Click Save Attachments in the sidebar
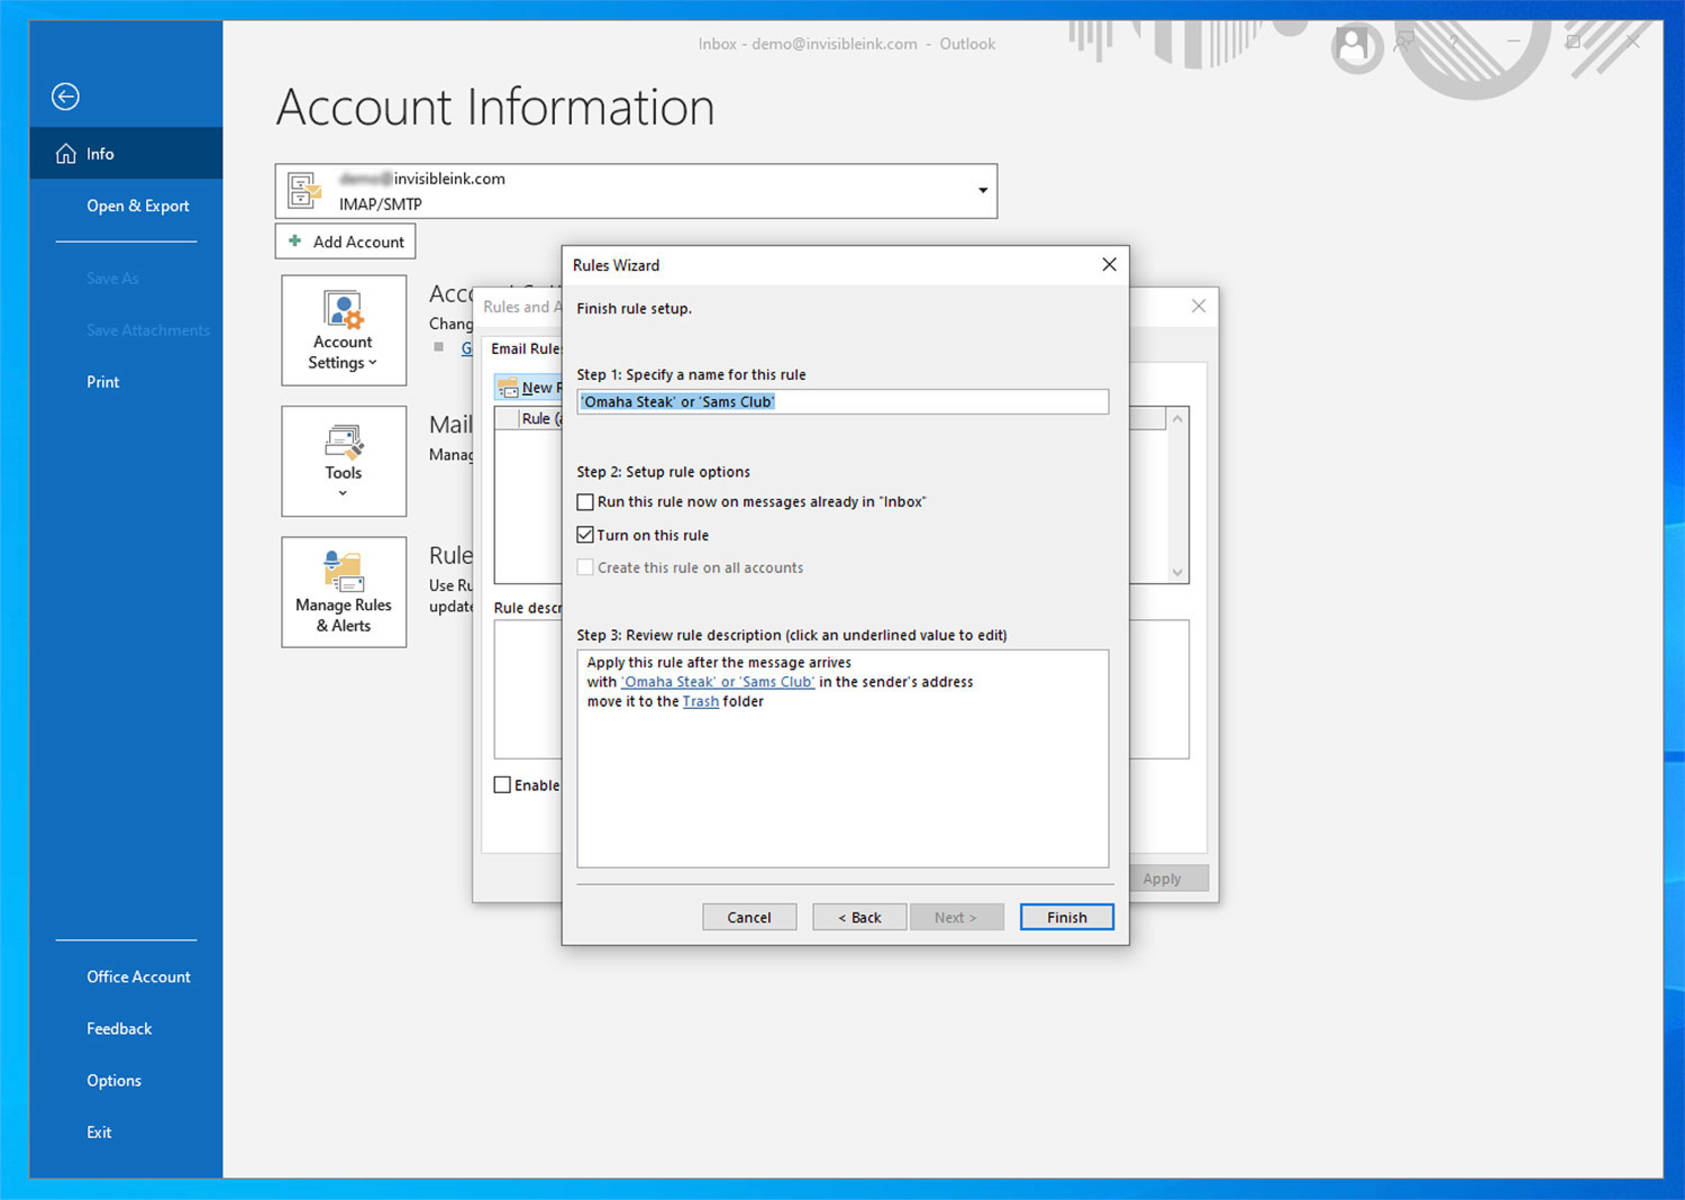Image resolution: width=1685 pixels, height=1200 pixels. click(148, 330)
